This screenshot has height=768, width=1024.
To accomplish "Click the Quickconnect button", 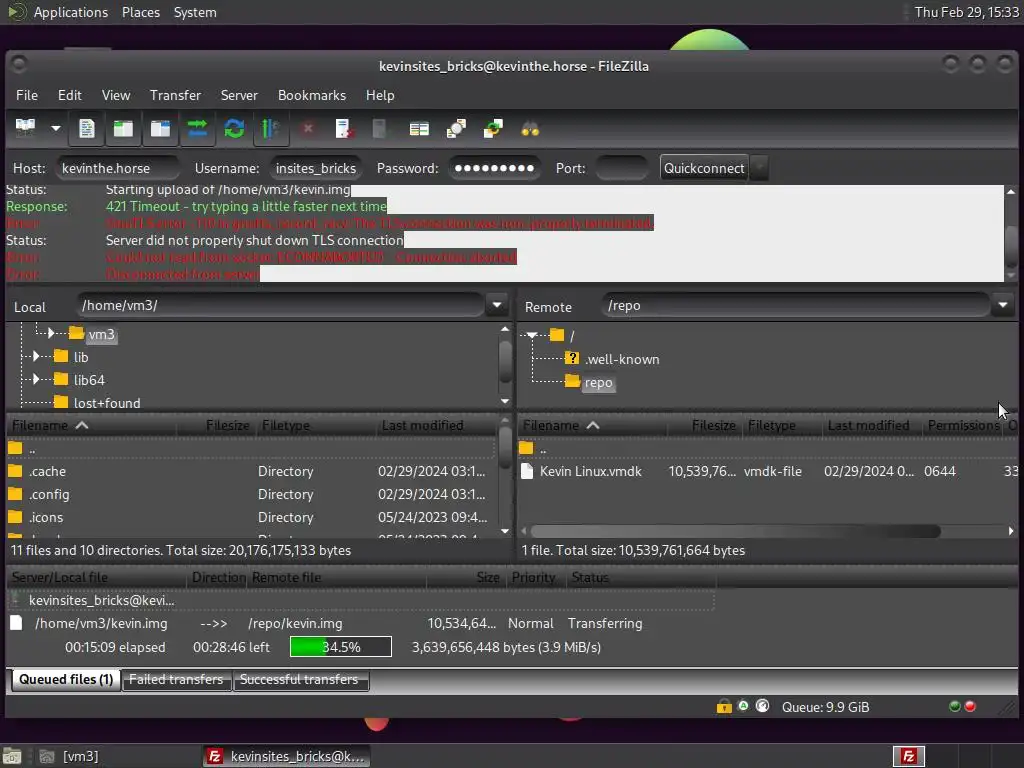I will coord(704,168).
